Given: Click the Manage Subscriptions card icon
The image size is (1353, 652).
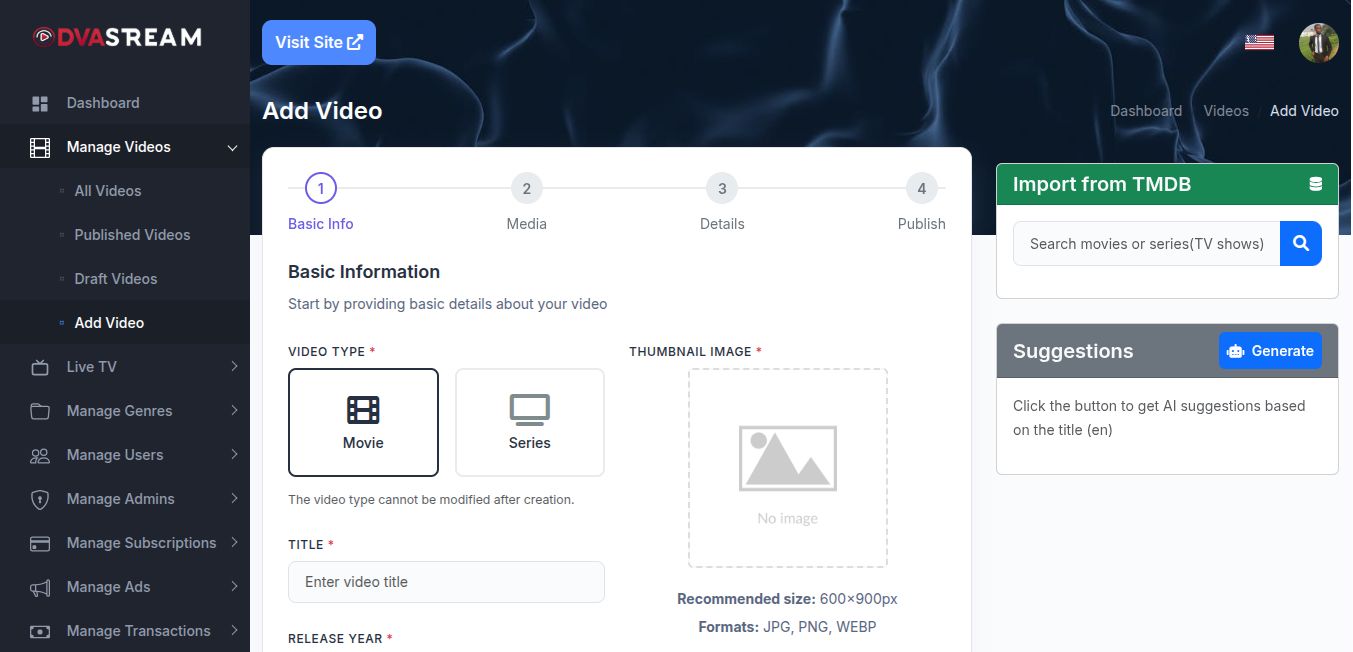Looking at the screenshot, I should pos(40,543).
